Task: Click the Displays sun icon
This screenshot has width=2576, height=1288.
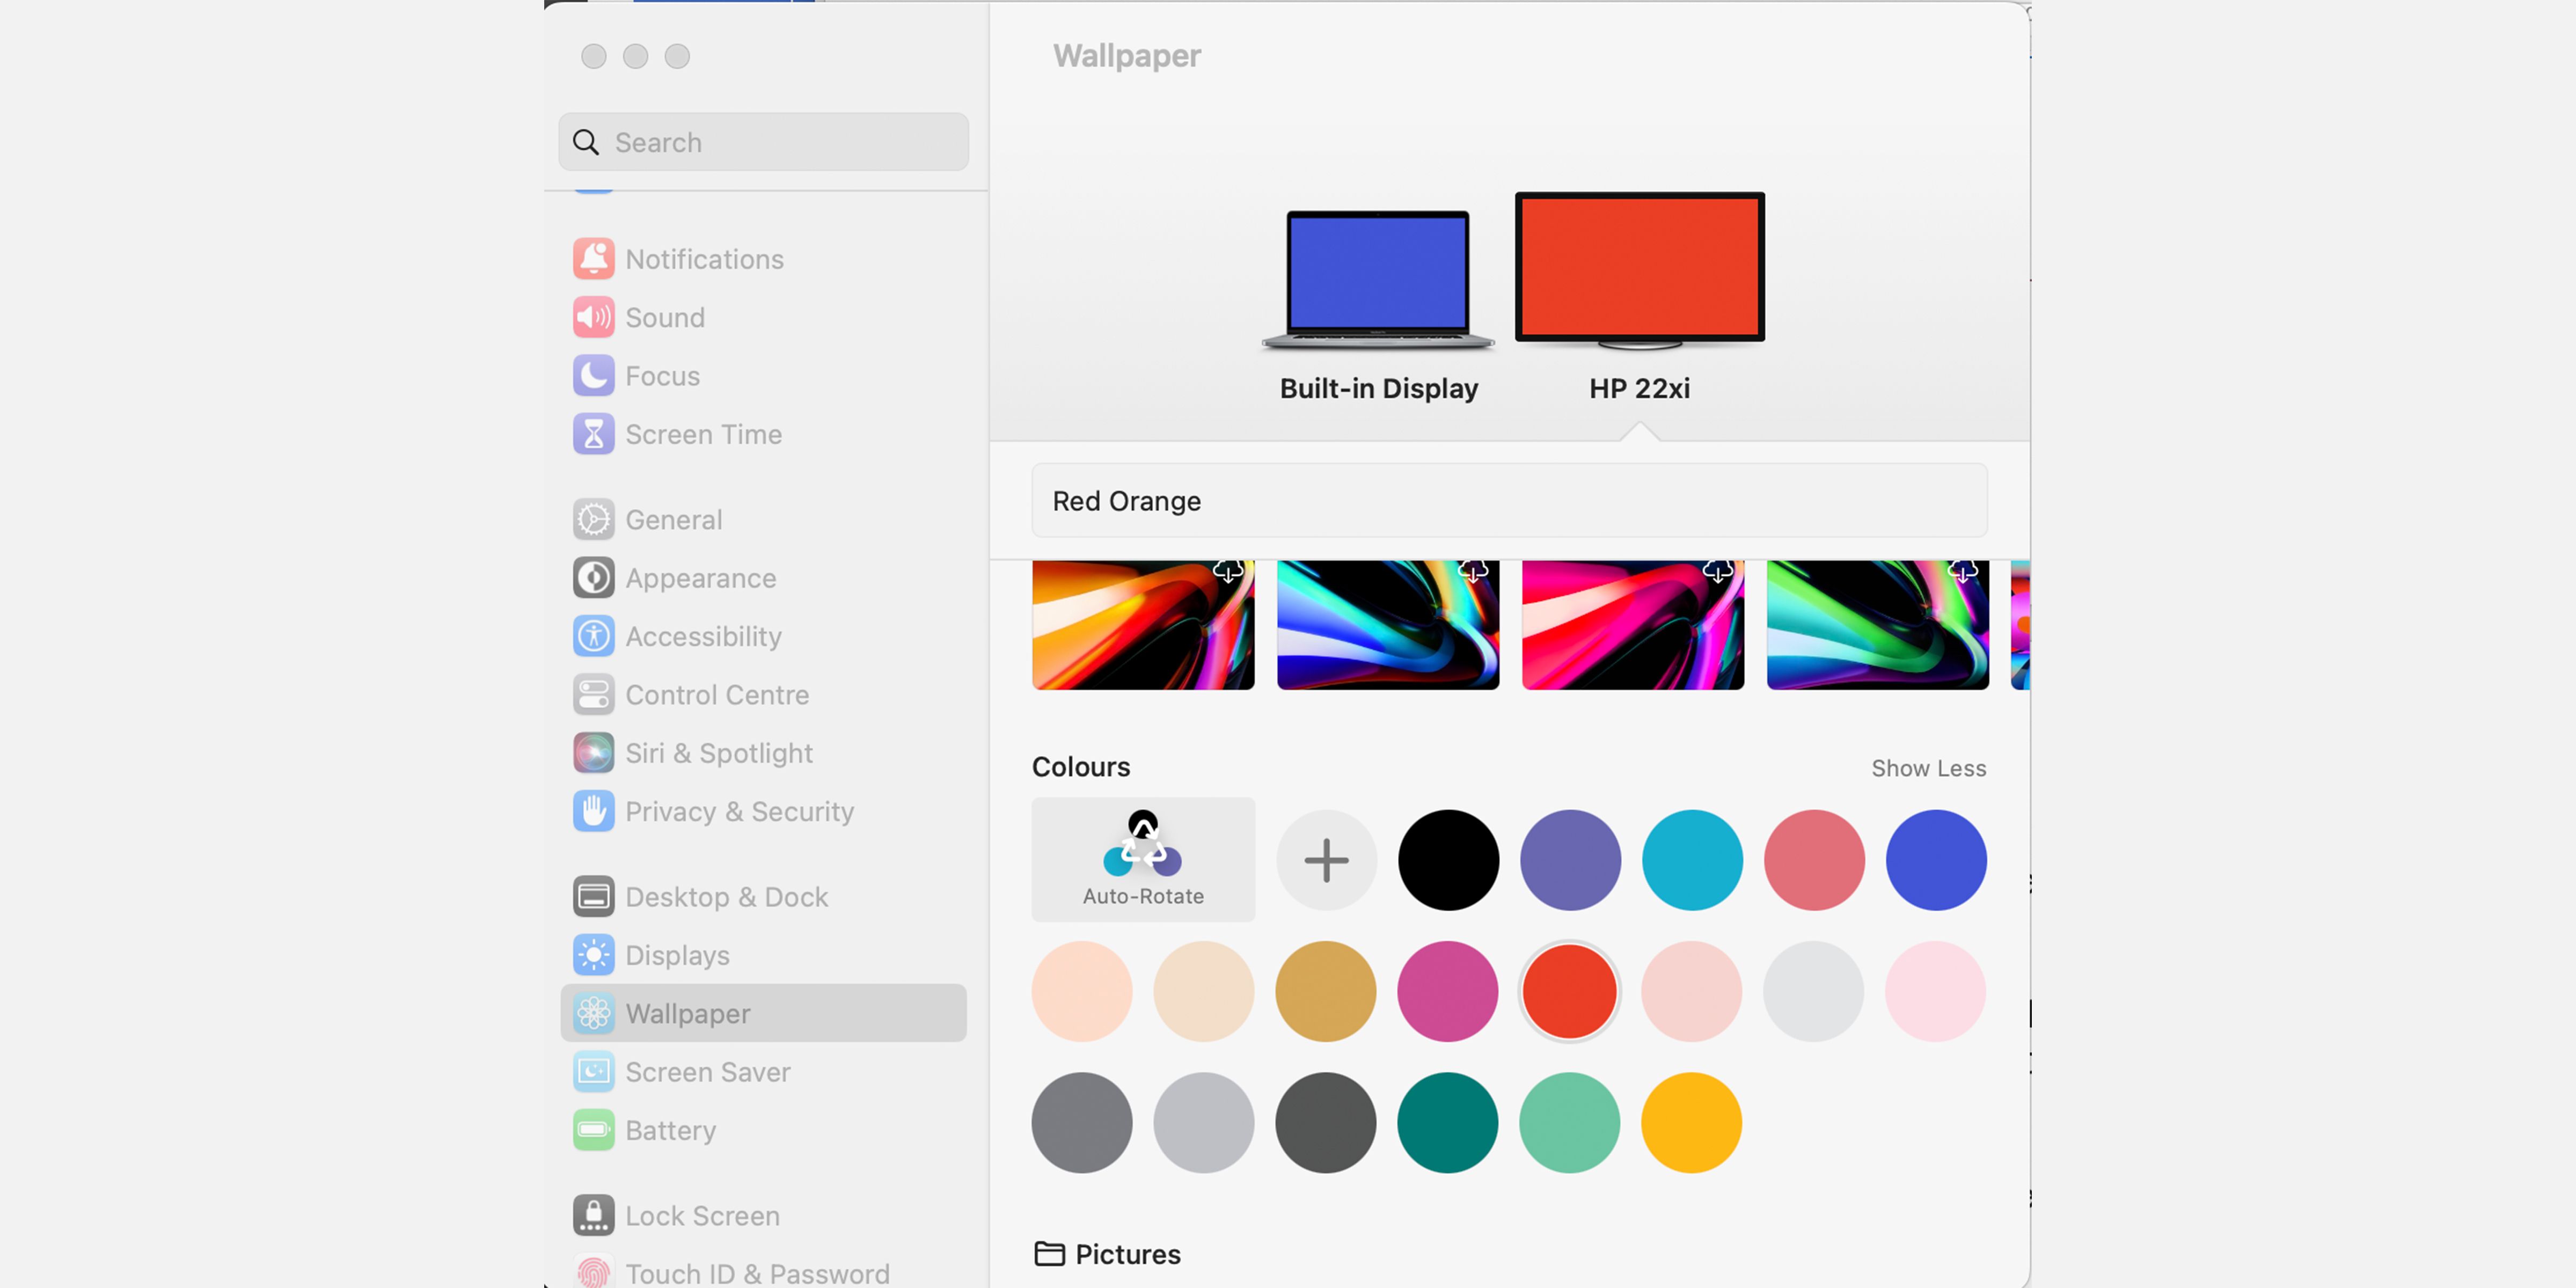Action: pyautogui.click(x=593, y=955)
